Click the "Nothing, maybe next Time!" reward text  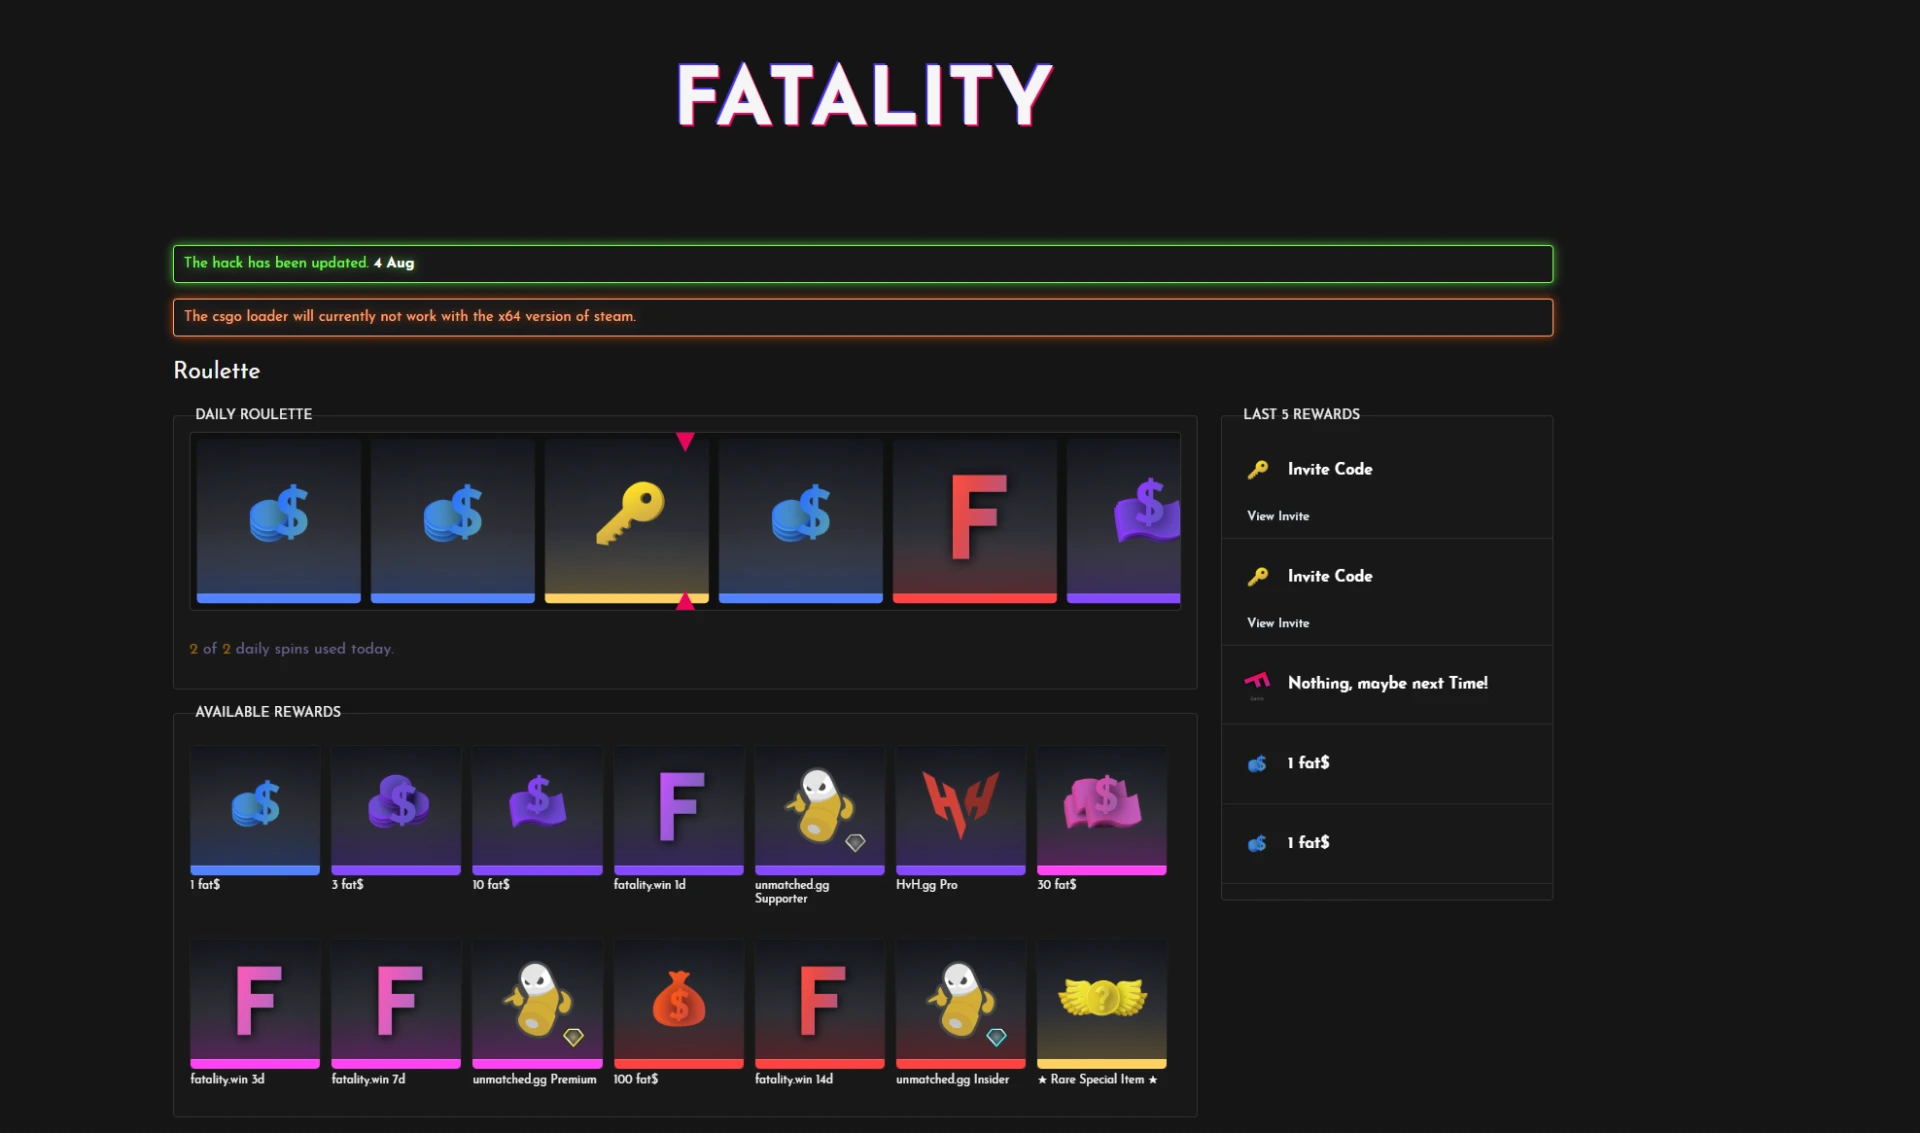[1388, 683]
